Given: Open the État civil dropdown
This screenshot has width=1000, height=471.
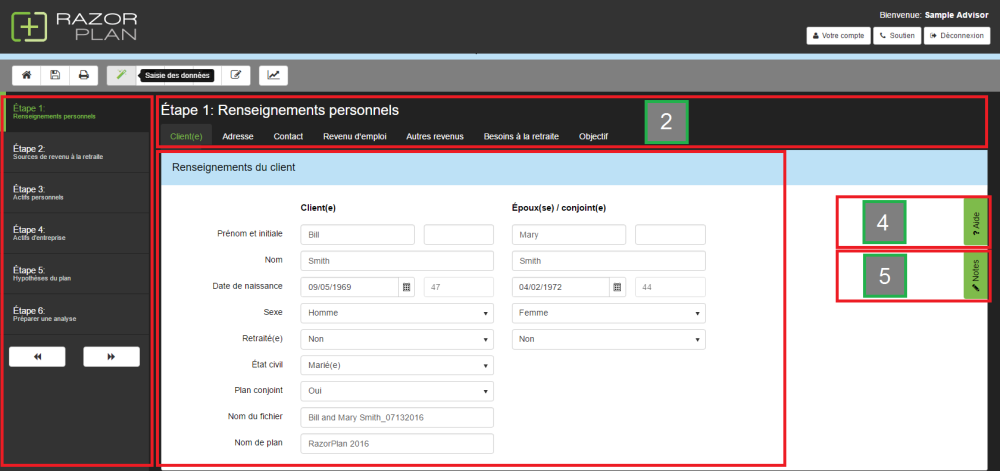Looking at the screenshot, I should [x=397, y=365].
